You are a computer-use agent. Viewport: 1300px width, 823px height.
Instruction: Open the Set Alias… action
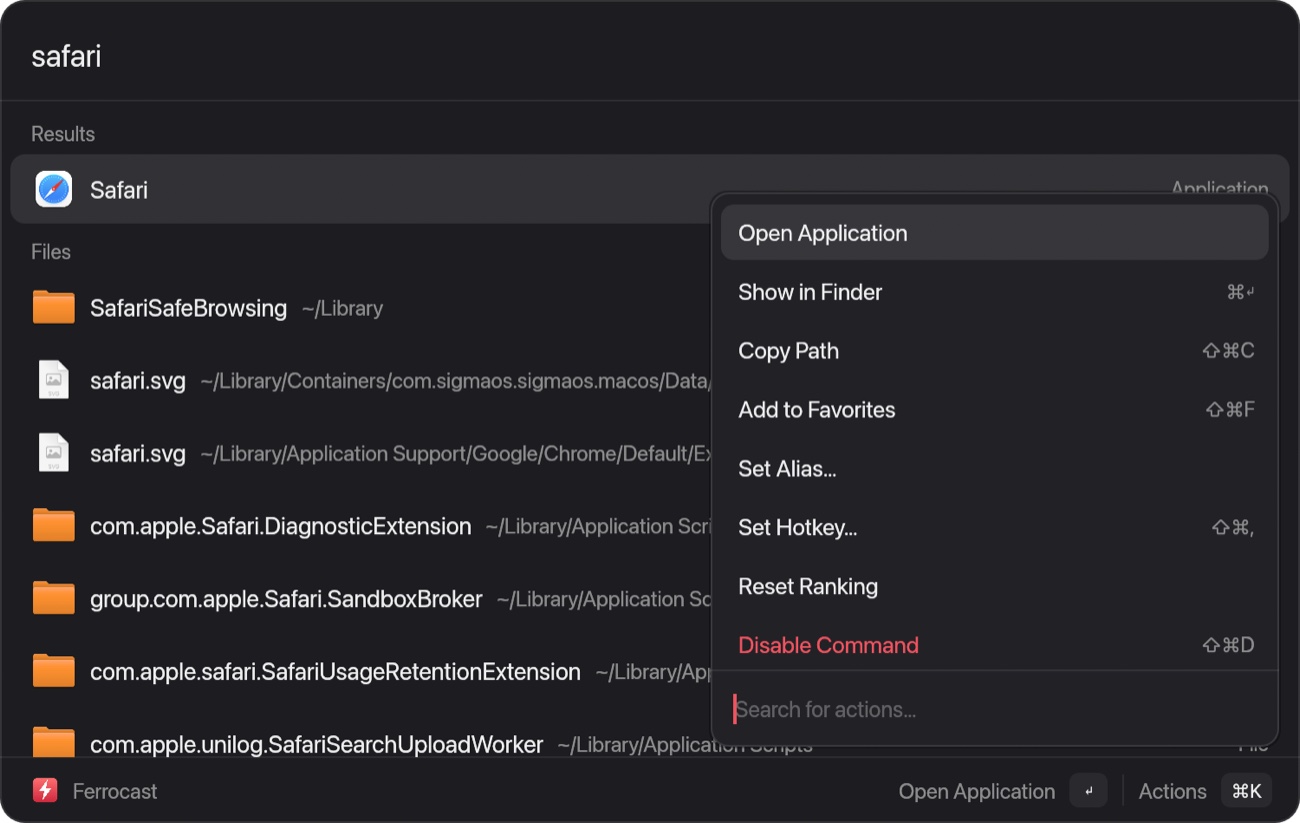click(995, 469)
